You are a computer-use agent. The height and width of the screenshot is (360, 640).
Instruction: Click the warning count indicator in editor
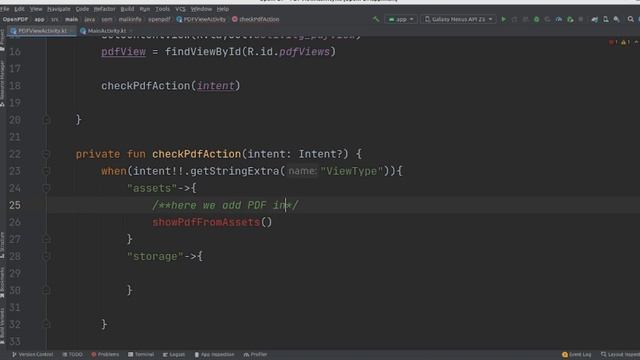coord(625,42)
